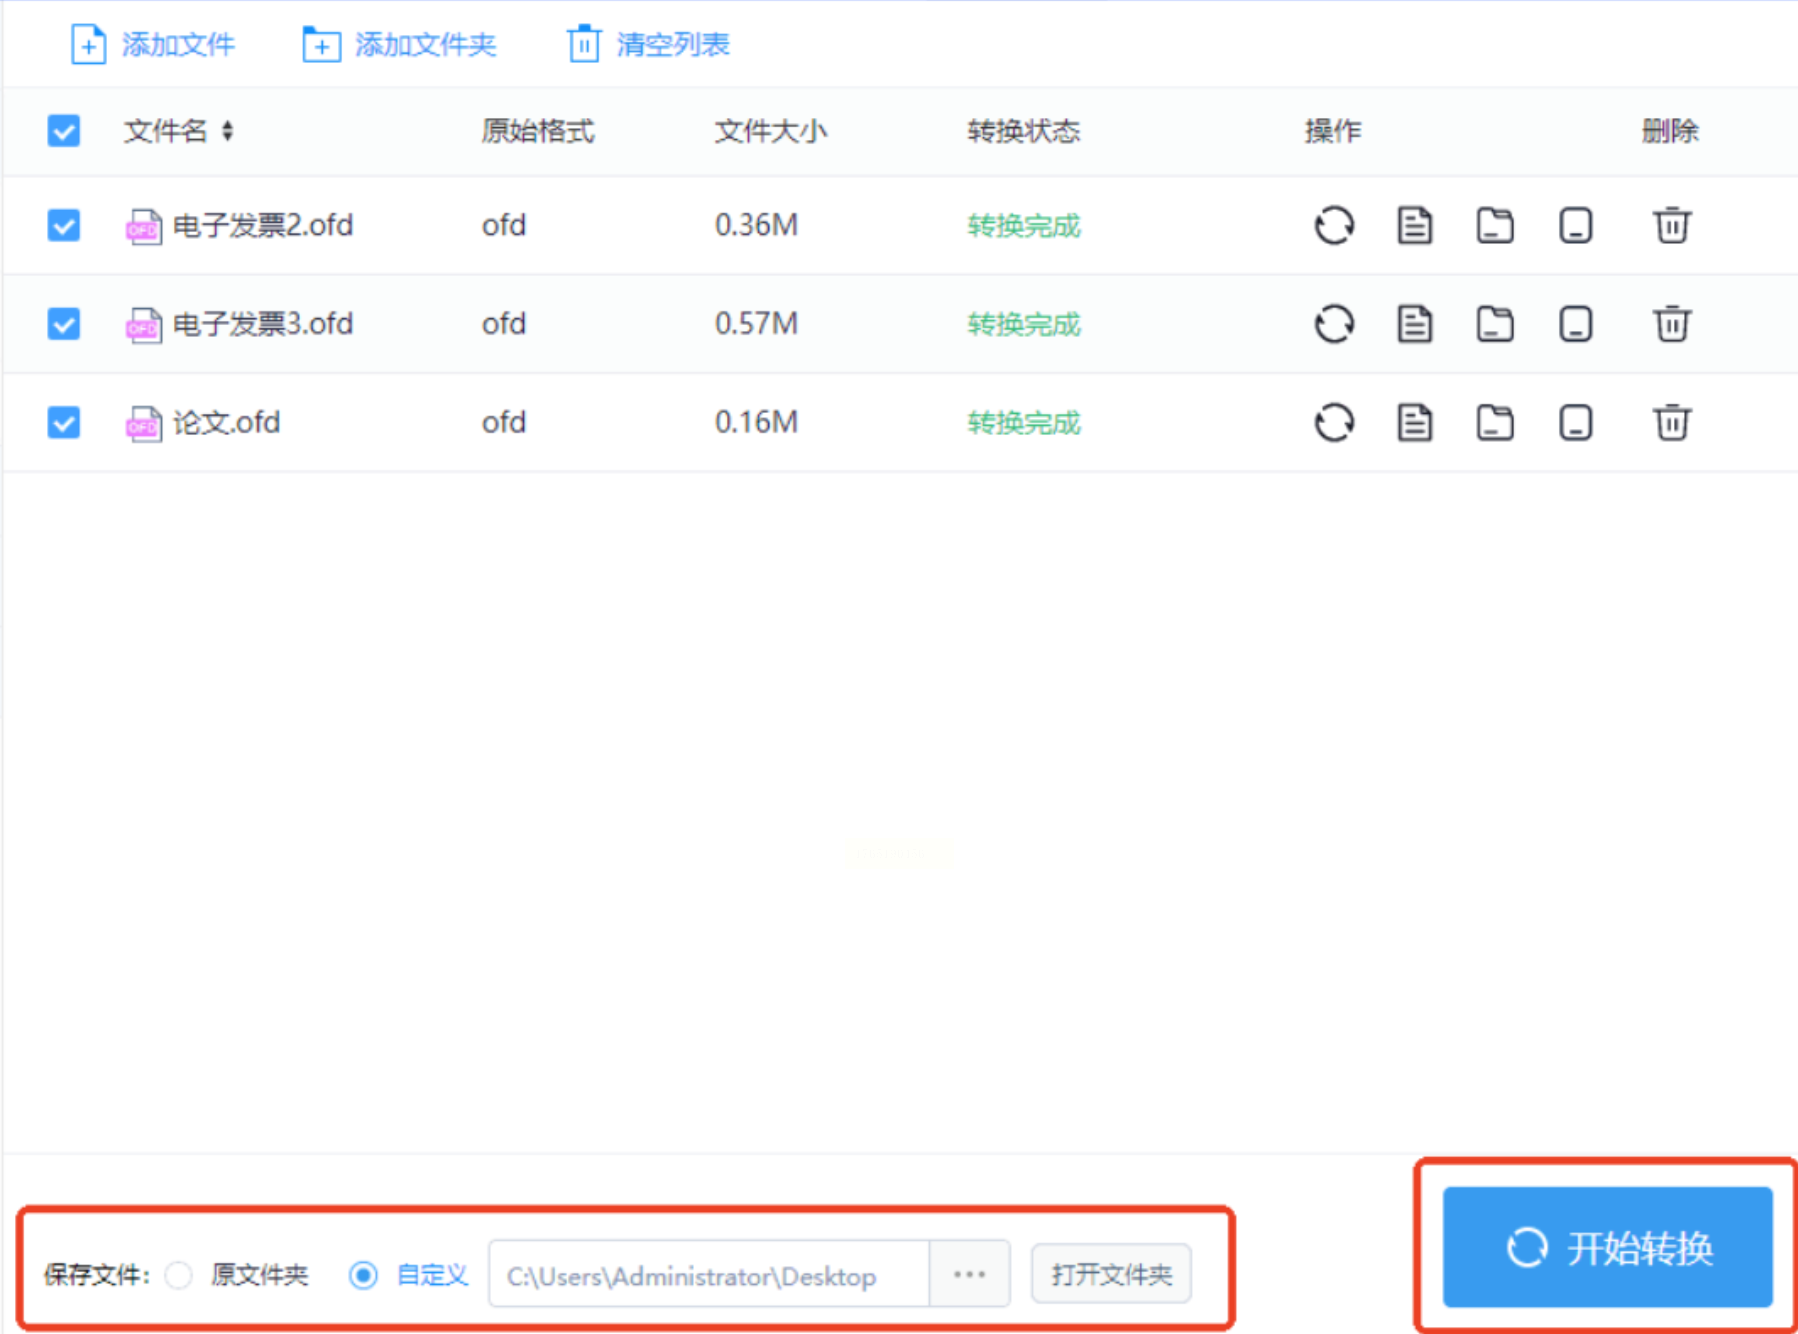Click the reconvert icon for 电子发票2.ofd
The height and width of the screenshot is (1334, 1798).
pyautogui.click(x=1334, y=225)
